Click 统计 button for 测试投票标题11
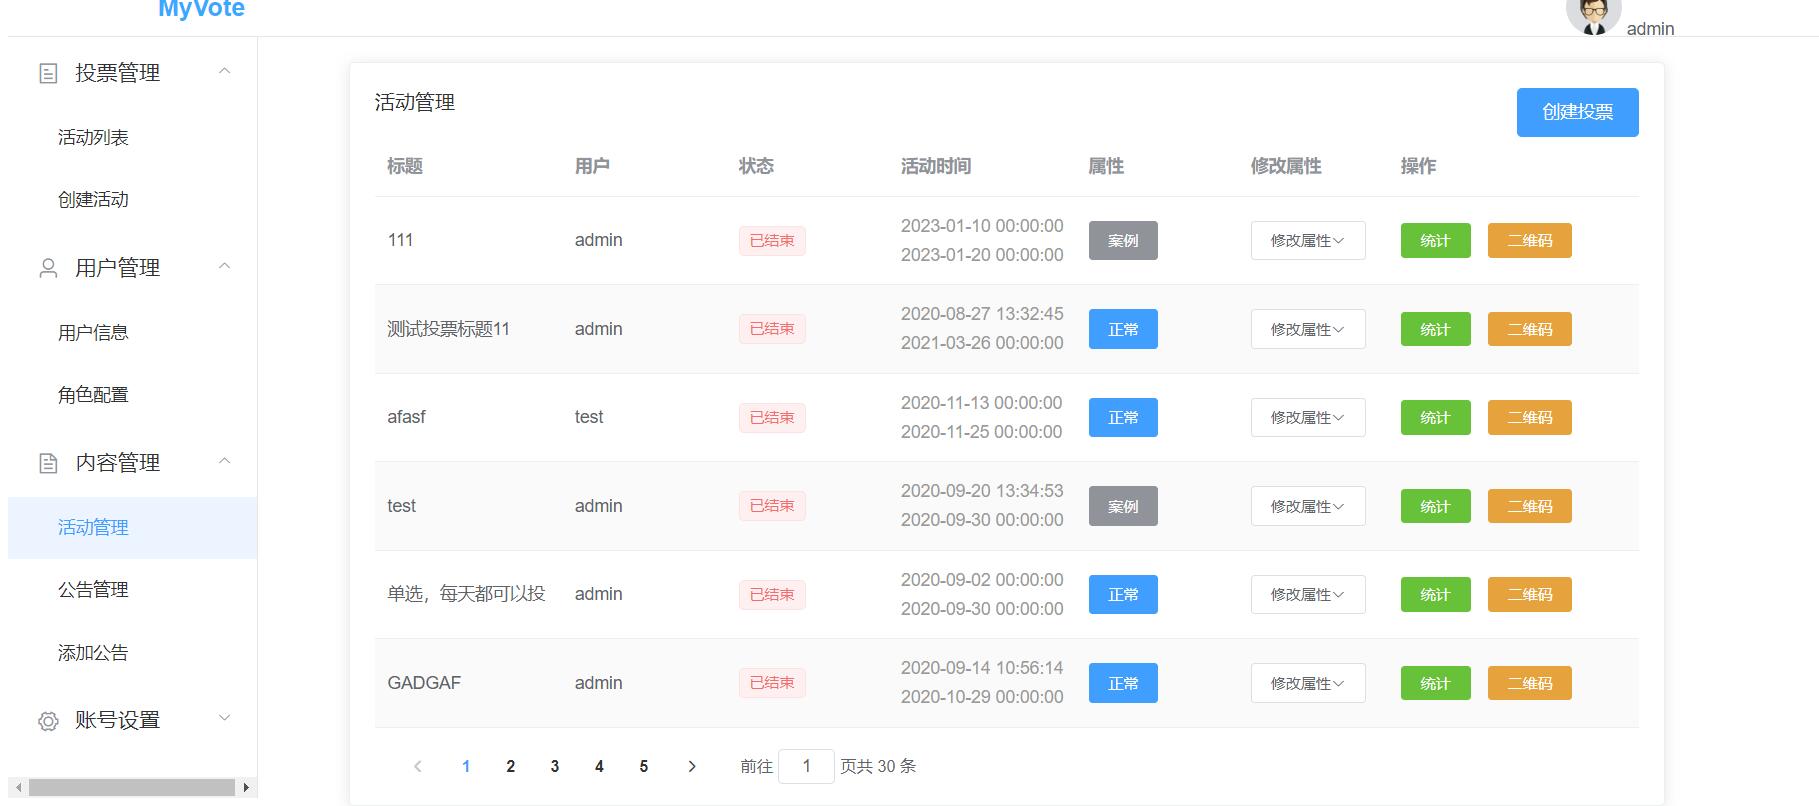Image resolution: width=1819 pixels, height=806 pixels. pyautogui.click(x=1435, y=329)
